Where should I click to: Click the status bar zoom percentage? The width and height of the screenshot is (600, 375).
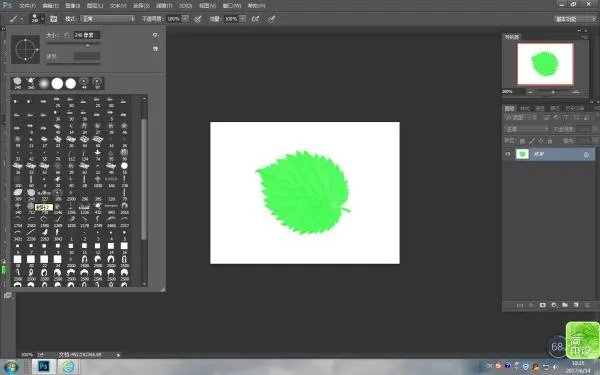click(26, 355)
